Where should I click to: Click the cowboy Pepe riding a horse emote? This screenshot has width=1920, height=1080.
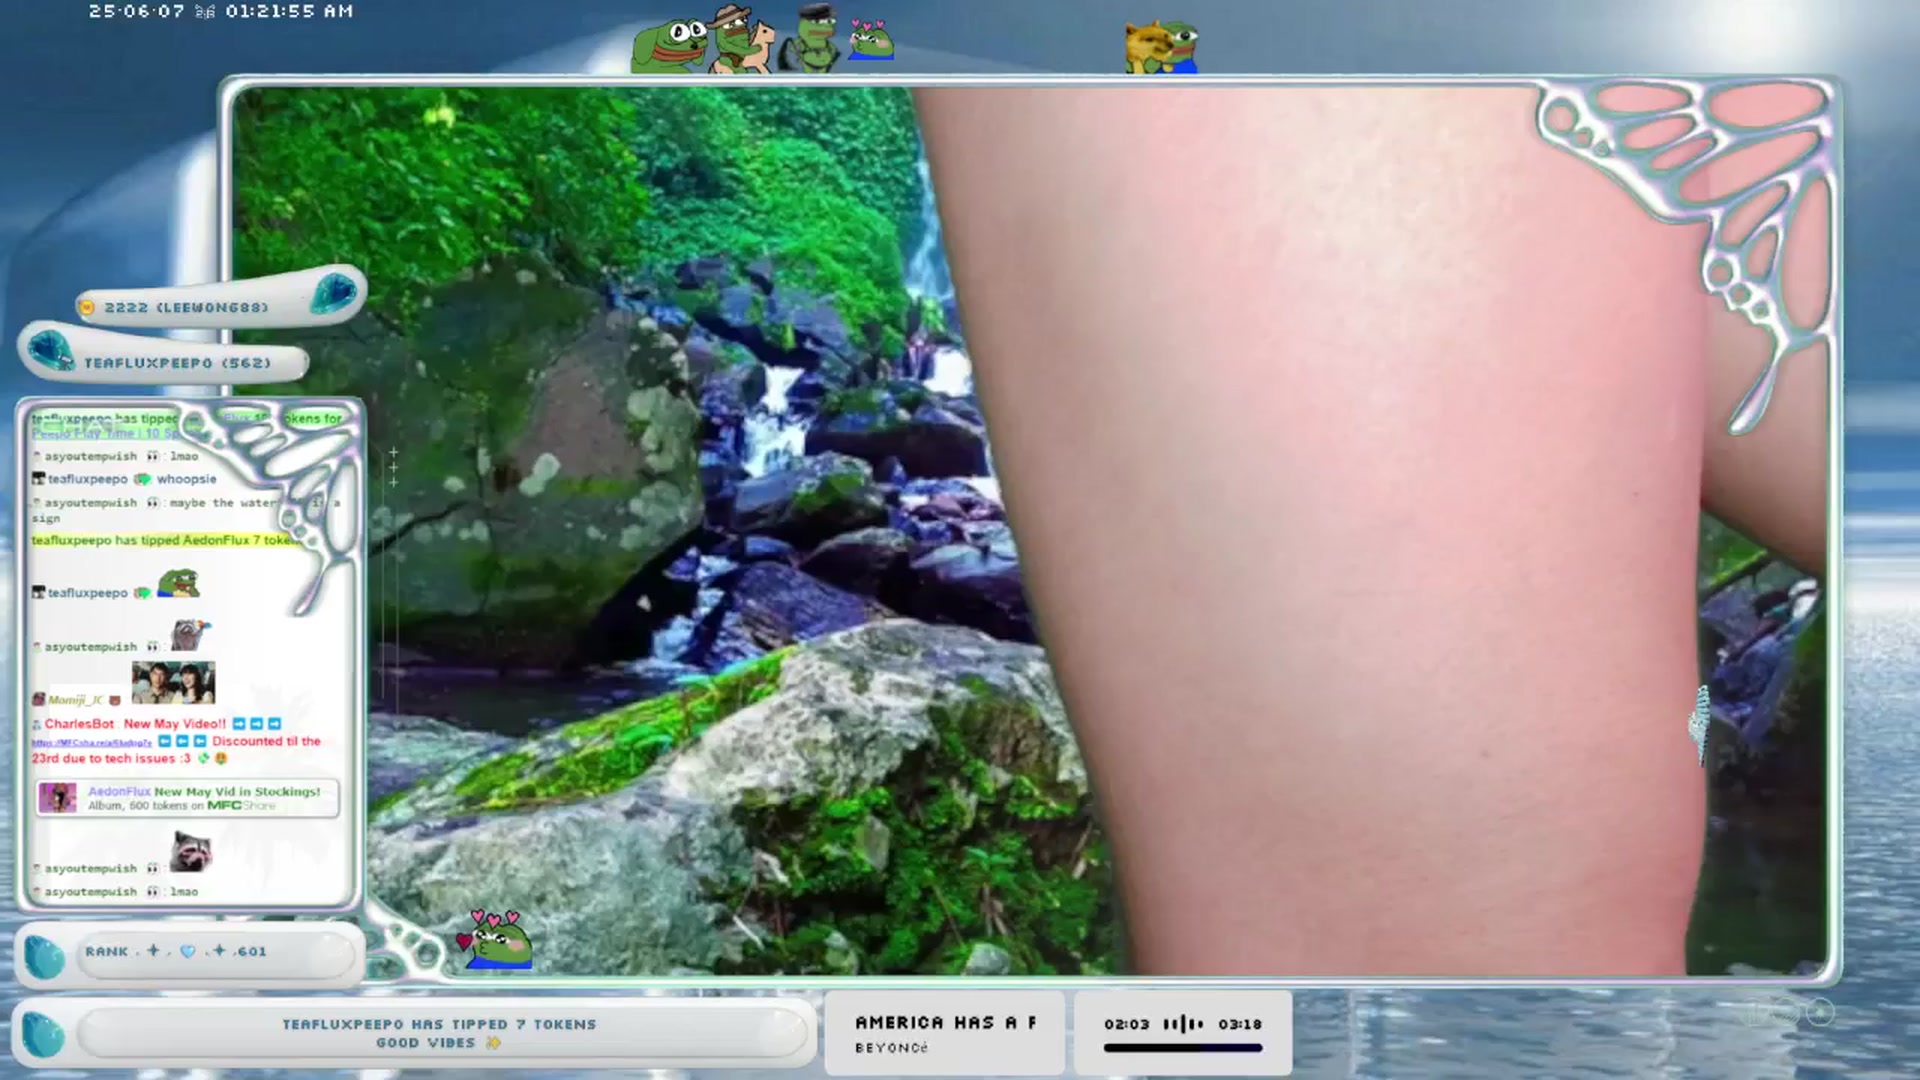click(741, 38)
